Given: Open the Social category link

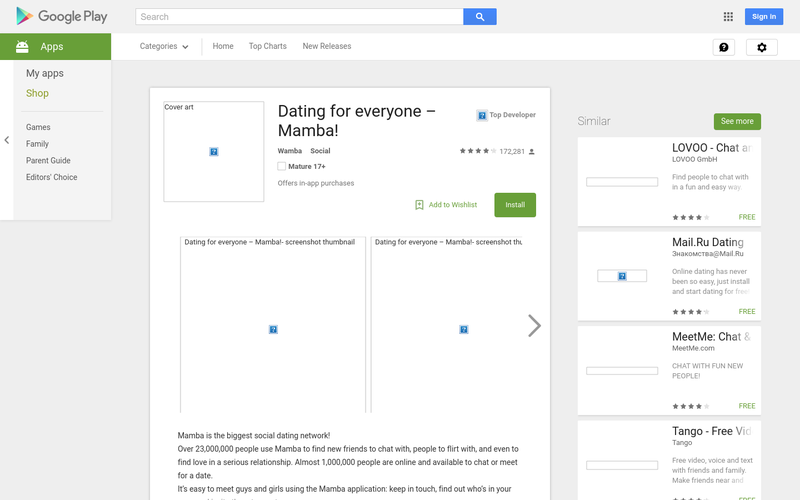Looking at the screenshot, I should (x=320, y=151).
